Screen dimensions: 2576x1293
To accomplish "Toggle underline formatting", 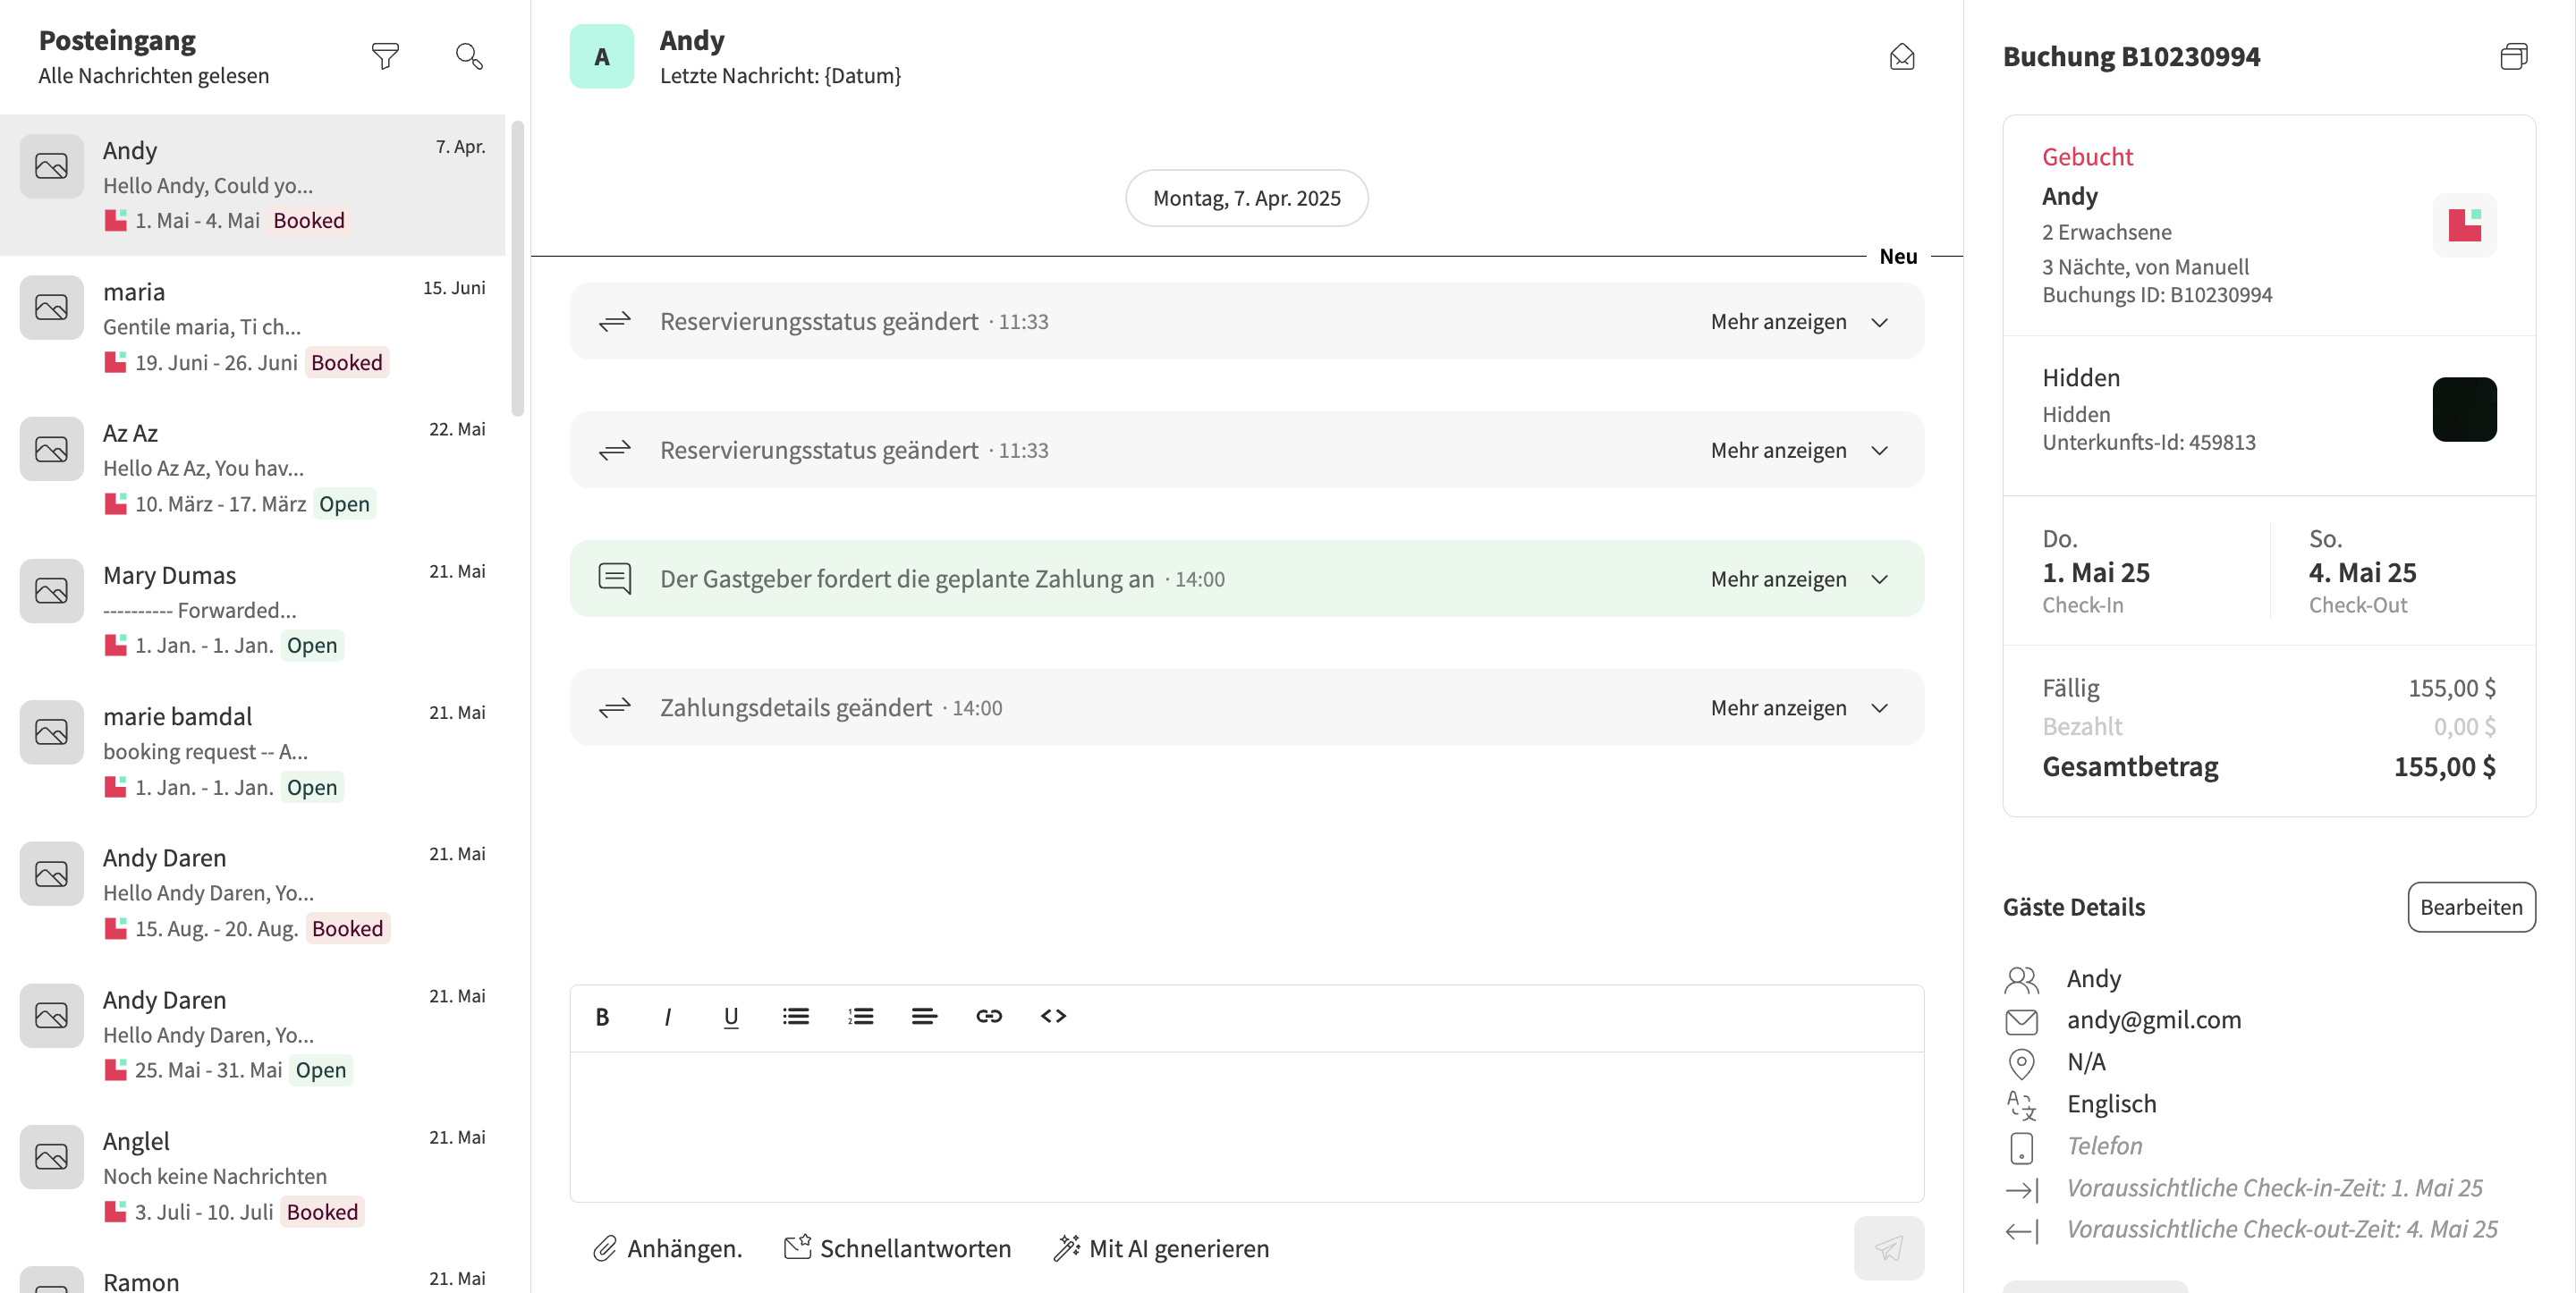I will pyautogui.click(x=731, y=1016).
